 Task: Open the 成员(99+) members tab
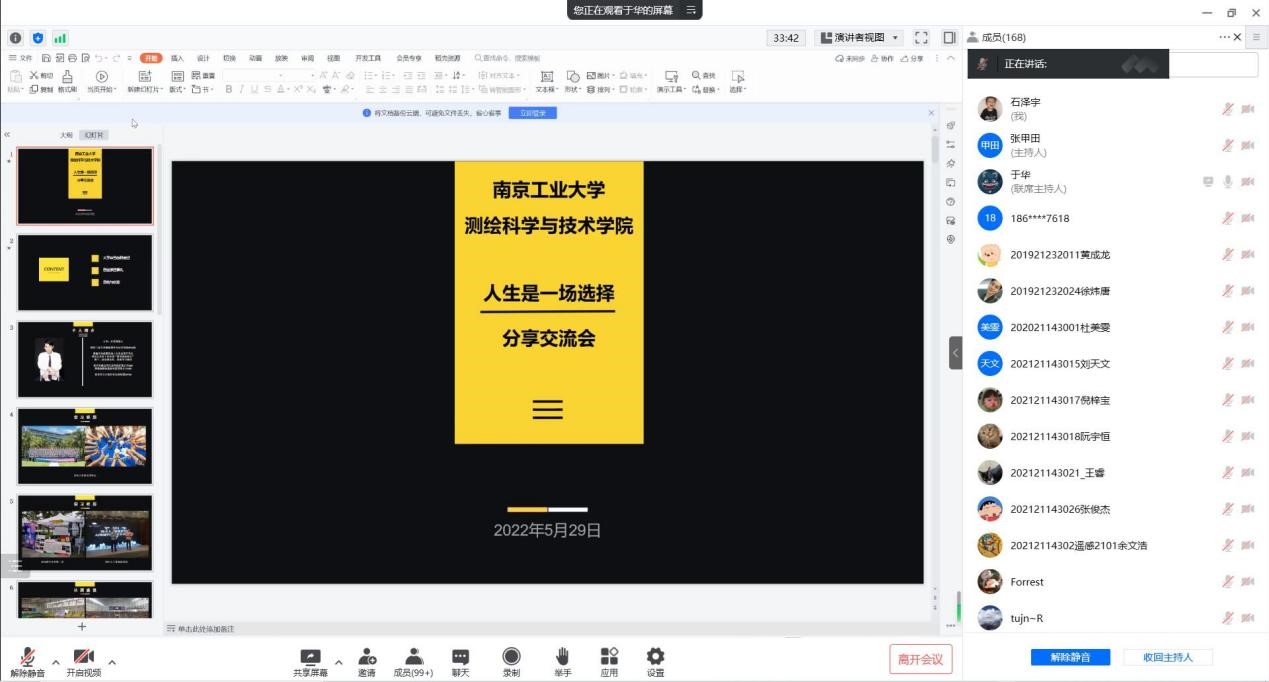(x=413, y=659)
